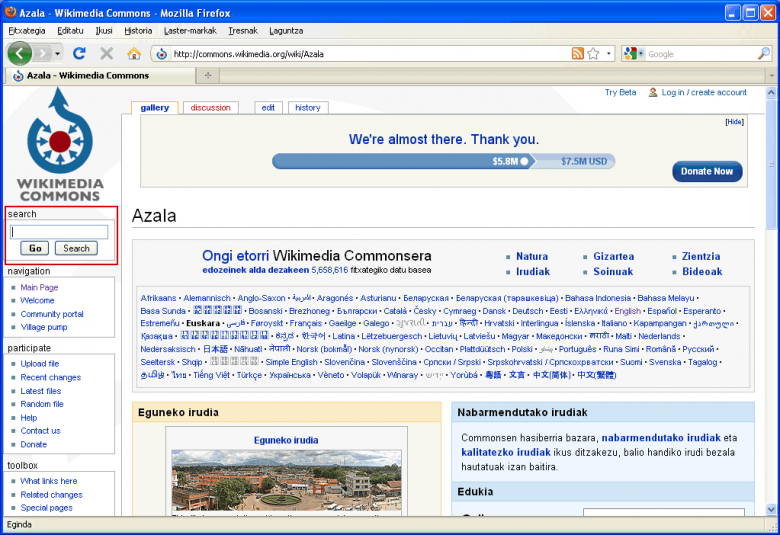Viewport: 780px width, 535px height.
Task: Click the user icon beside Log in
Action: tap(653, 92)
